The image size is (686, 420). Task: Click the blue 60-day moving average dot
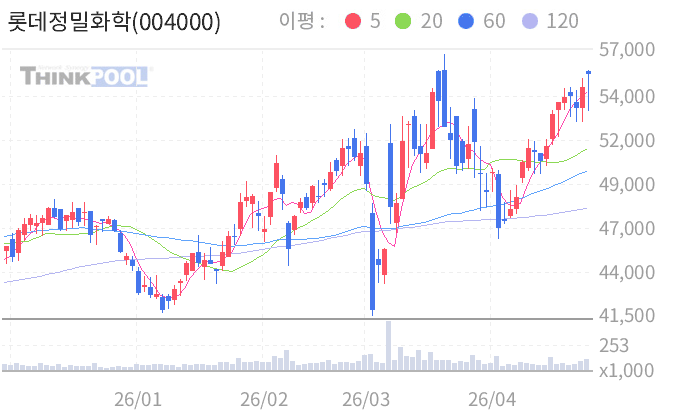[466, 21]
